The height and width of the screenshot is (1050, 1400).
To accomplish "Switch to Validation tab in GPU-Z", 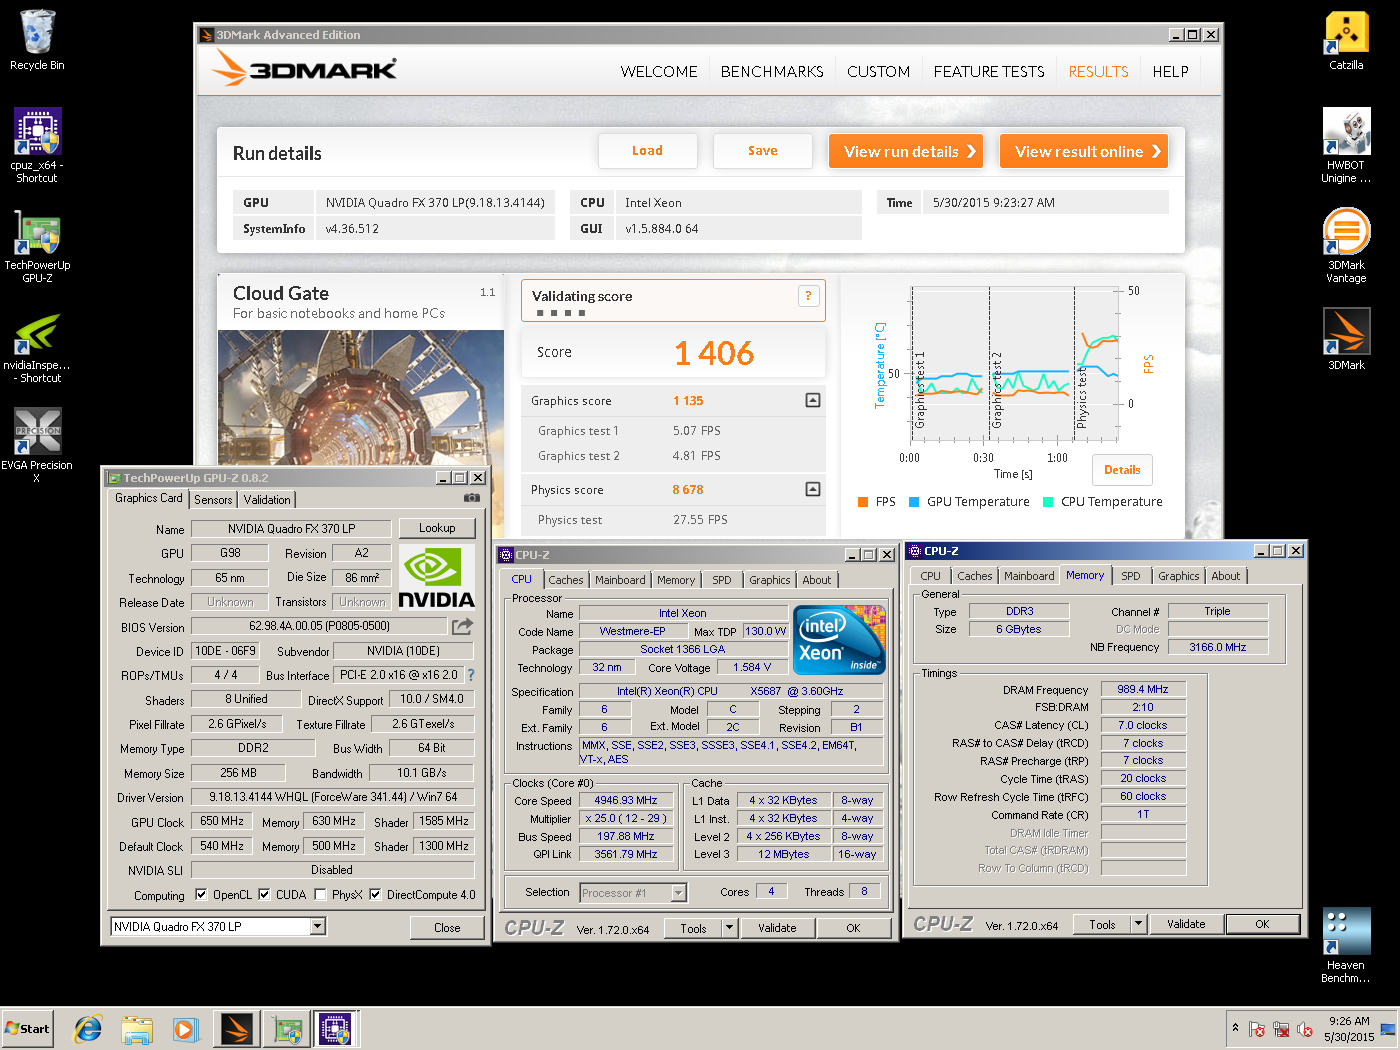I will tap(267, 500).
